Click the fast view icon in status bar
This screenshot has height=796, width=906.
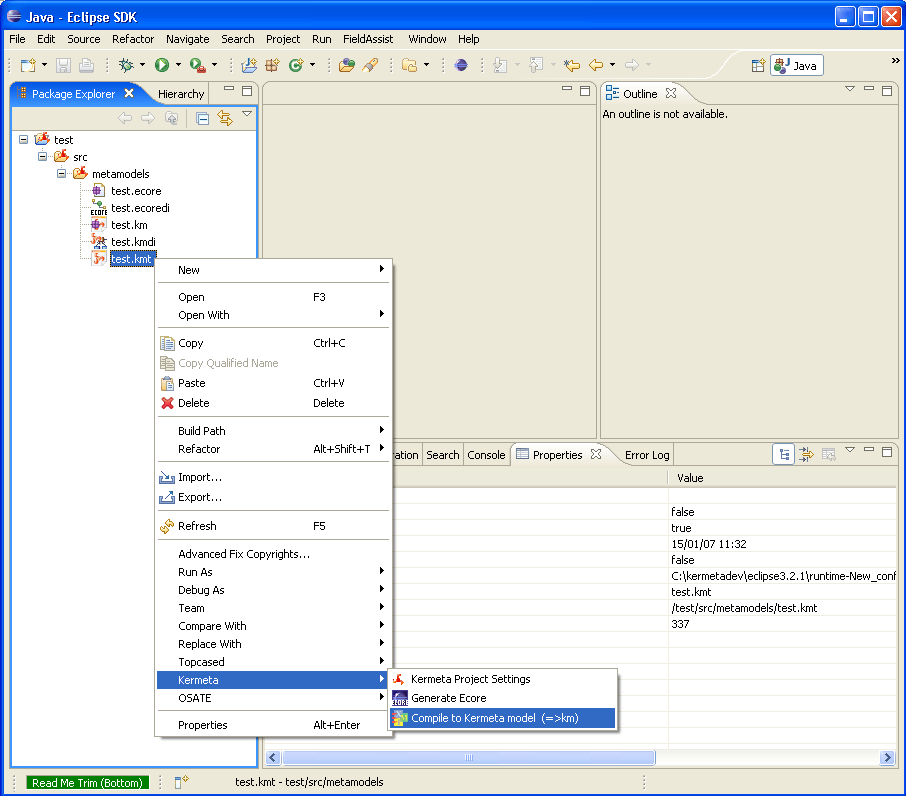pyautogui.click(x=181, y=782)
